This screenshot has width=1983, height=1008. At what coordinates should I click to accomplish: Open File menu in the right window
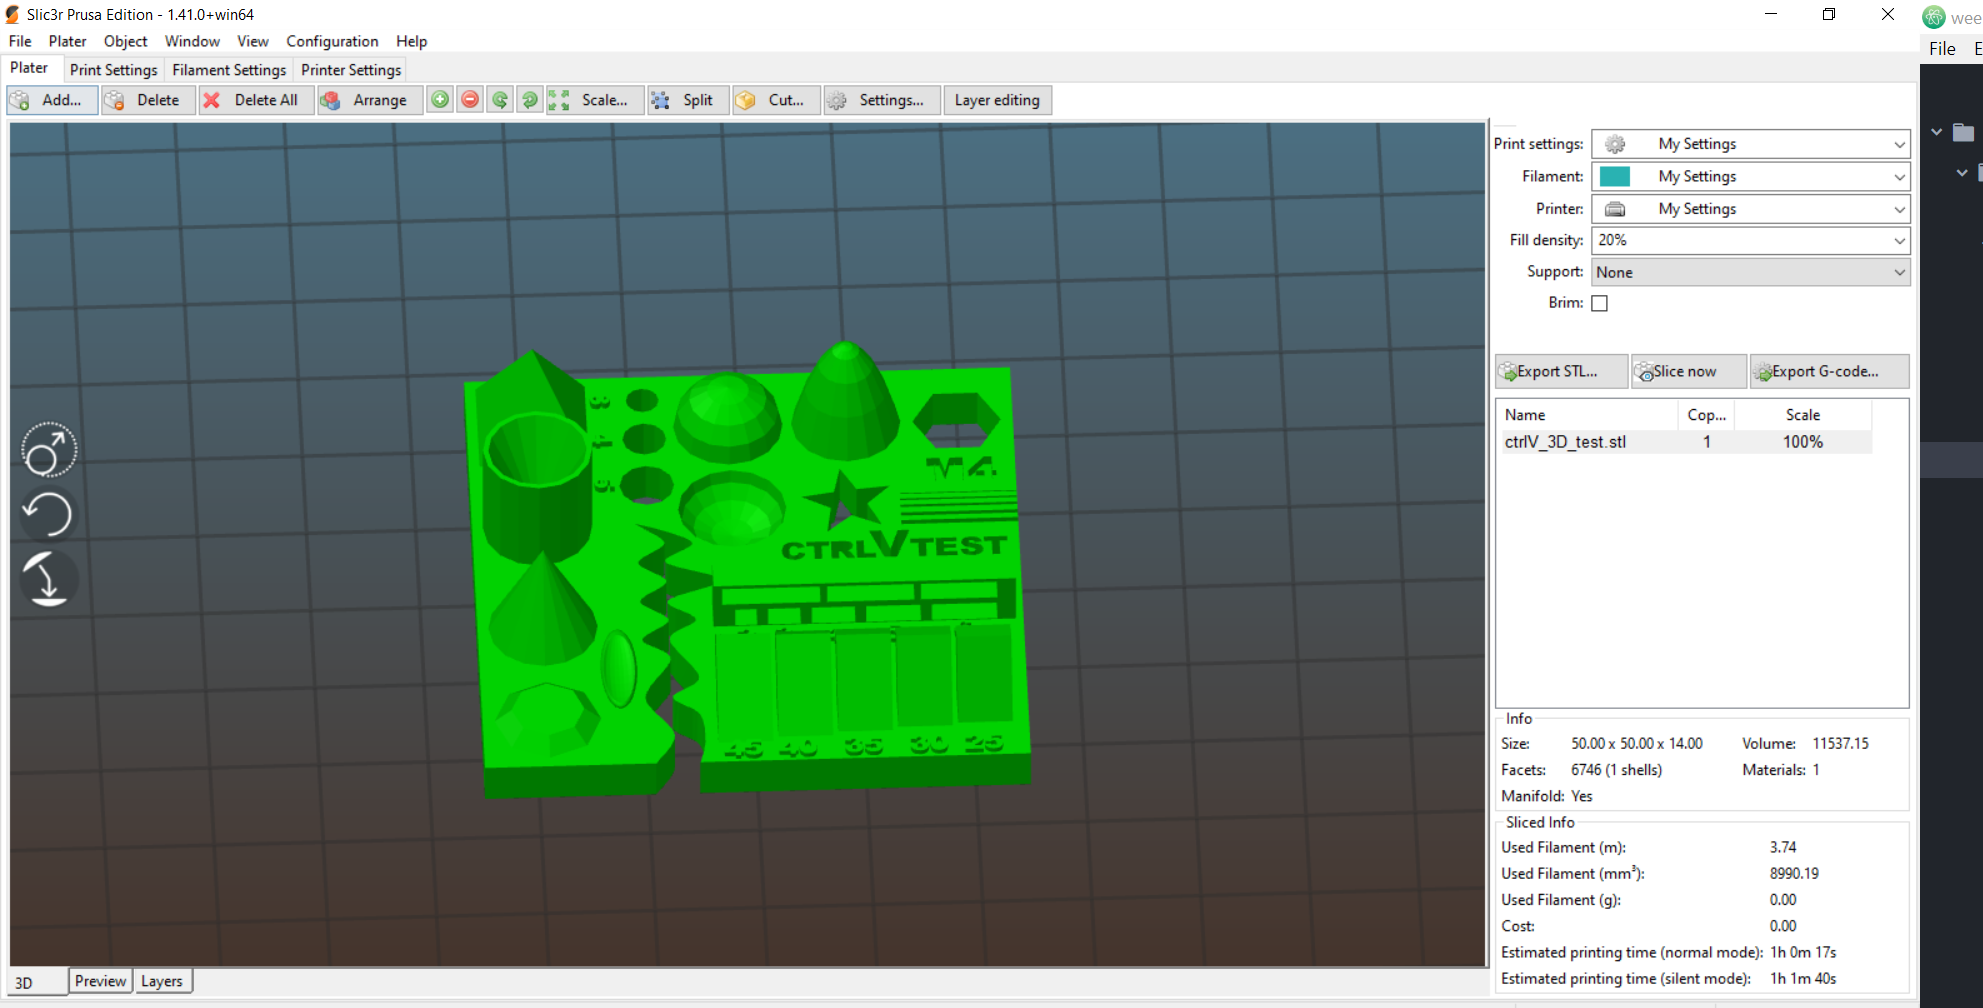click(1942, 48)
